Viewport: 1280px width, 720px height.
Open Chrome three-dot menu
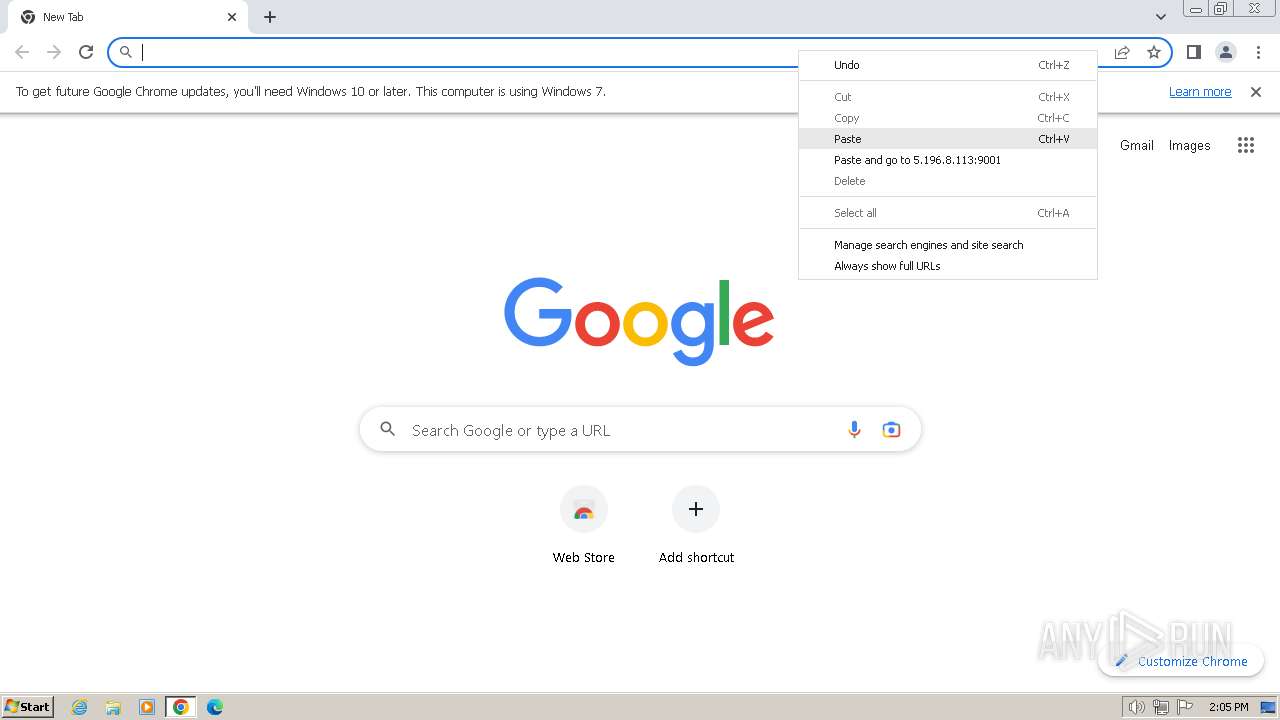1258,52
